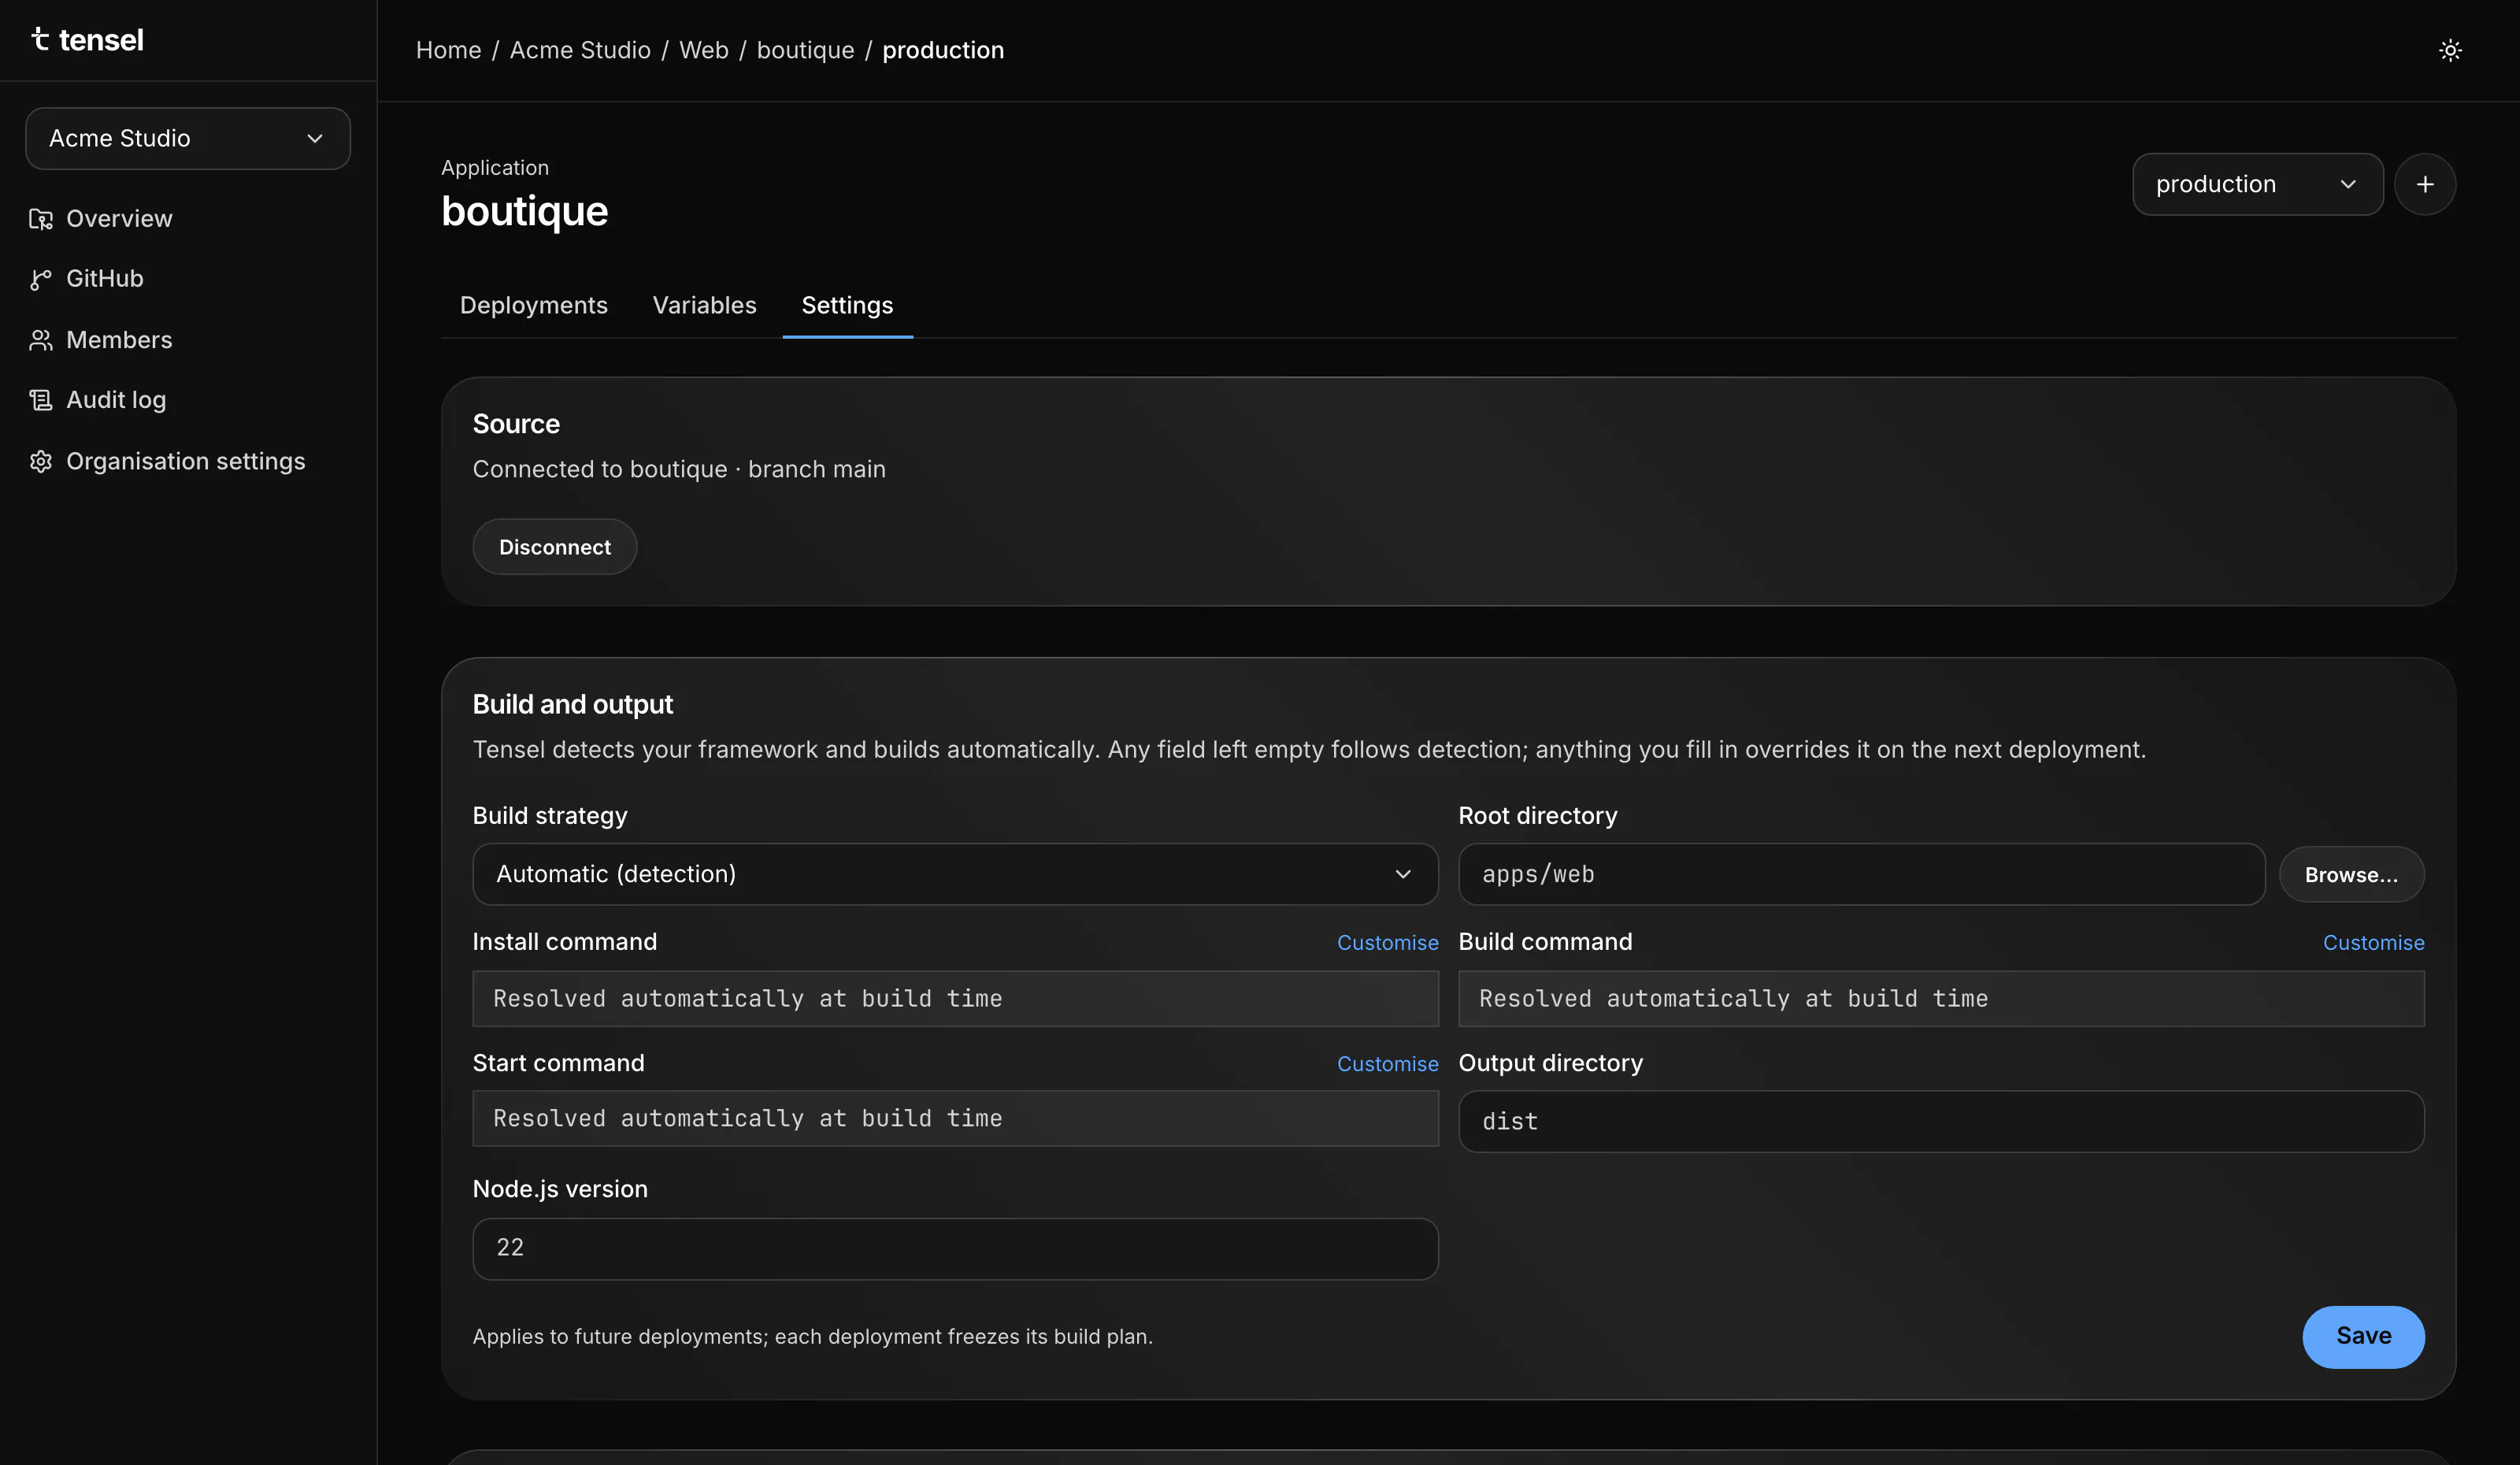Click the "Source" section heading
Screen dimensions: 2520x1465
tap(516, 424)
